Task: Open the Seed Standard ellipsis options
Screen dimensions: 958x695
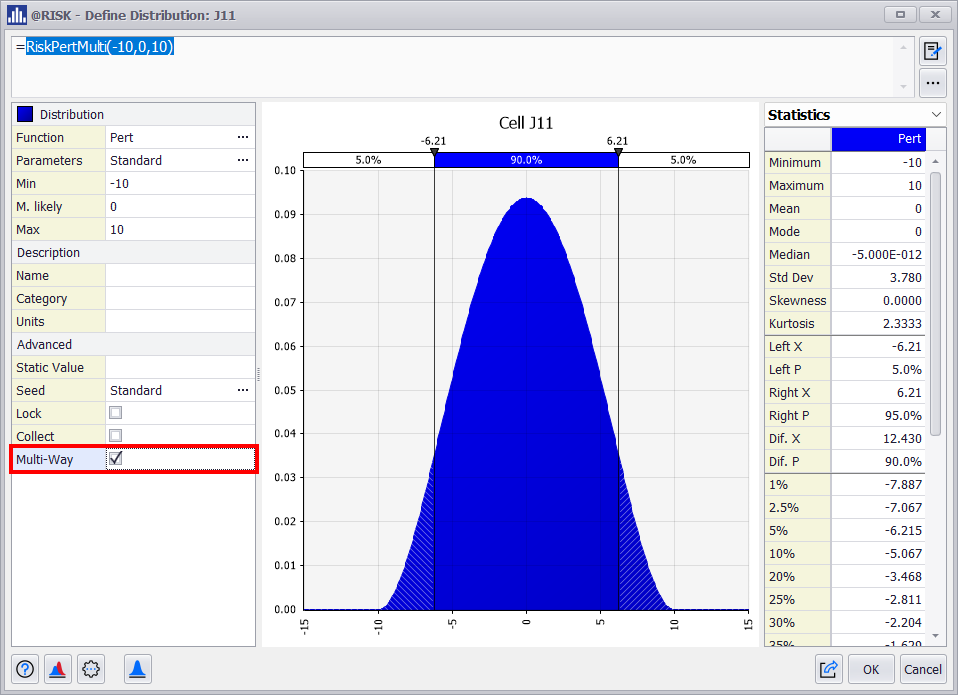Action: coord(242,391)
